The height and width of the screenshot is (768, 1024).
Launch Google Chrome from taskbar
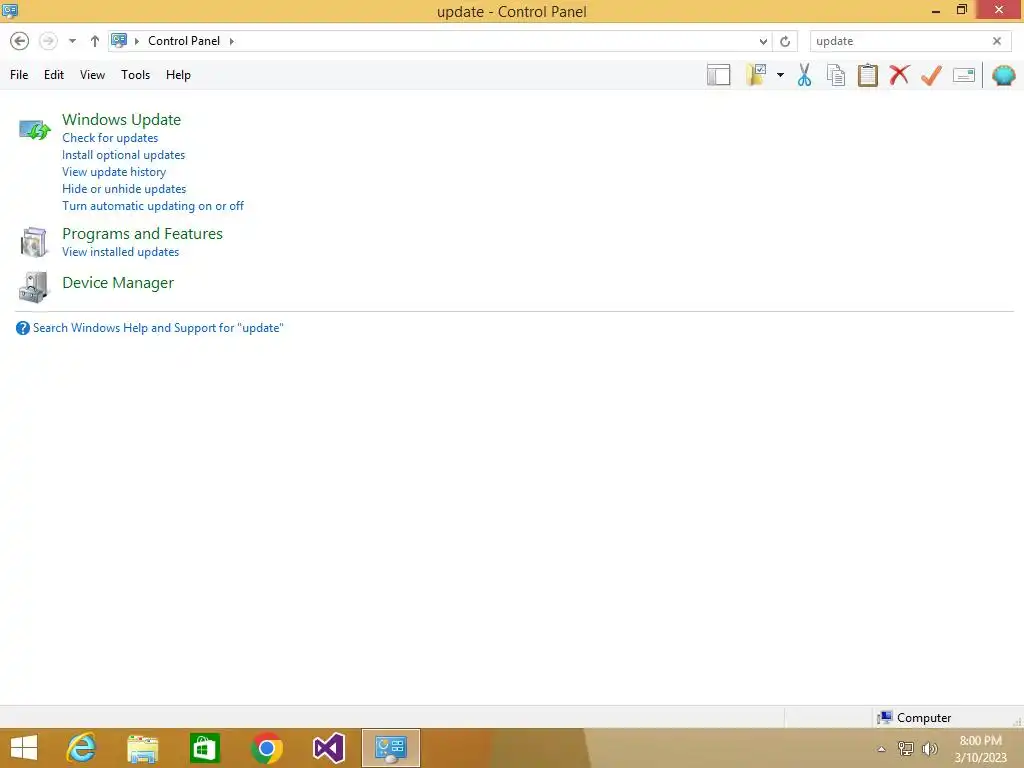(x=266, y=748)
